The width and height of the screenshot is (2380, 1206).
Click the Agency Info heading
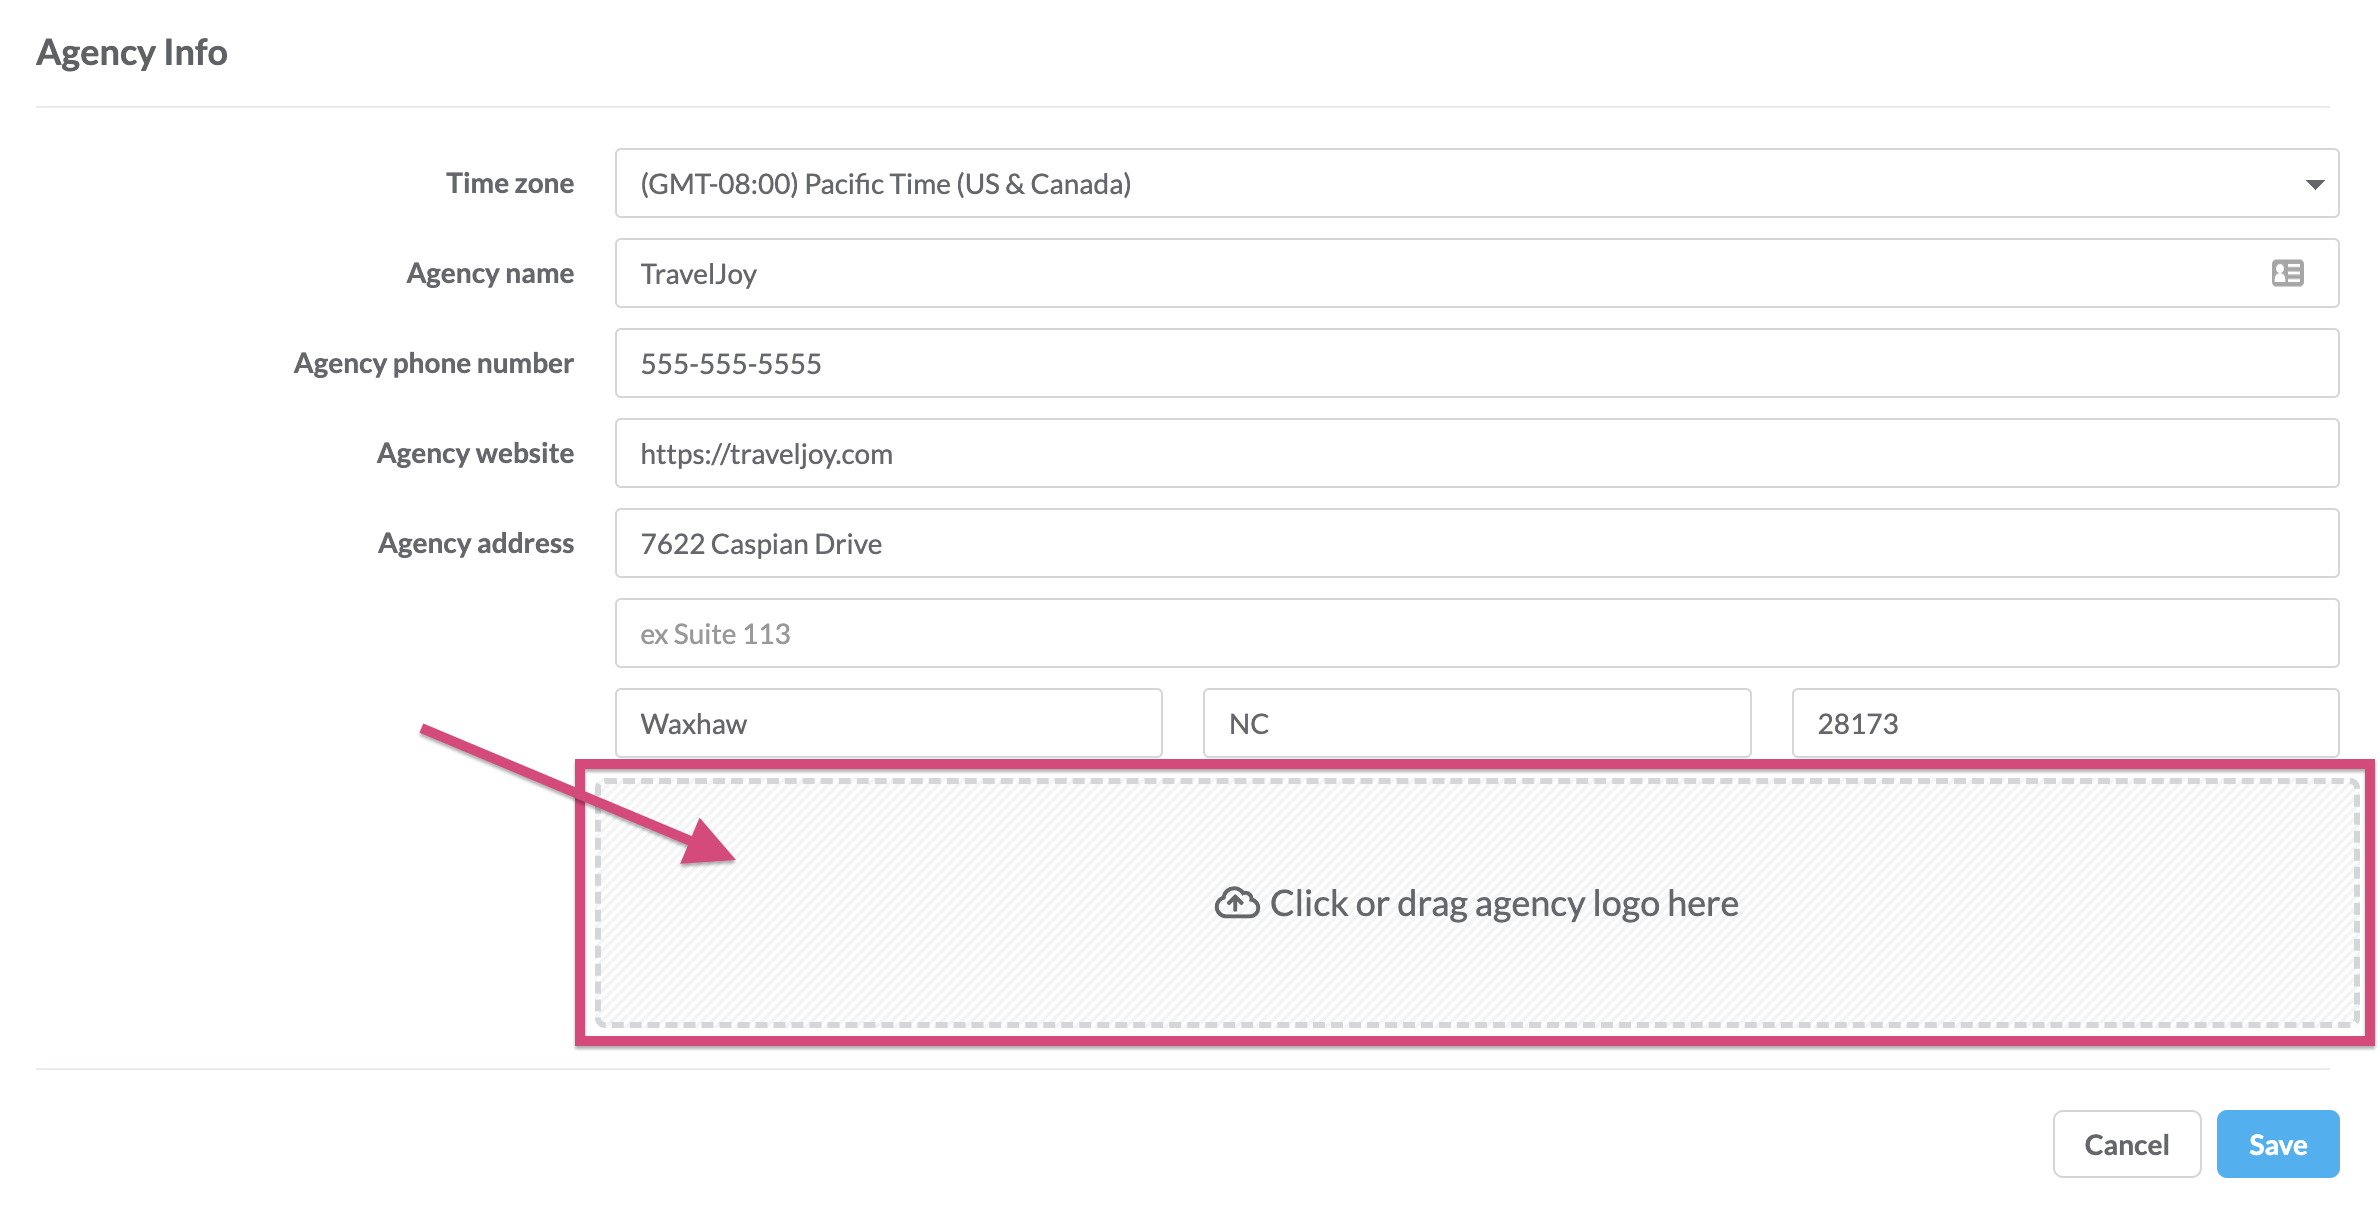pos(132,52)
